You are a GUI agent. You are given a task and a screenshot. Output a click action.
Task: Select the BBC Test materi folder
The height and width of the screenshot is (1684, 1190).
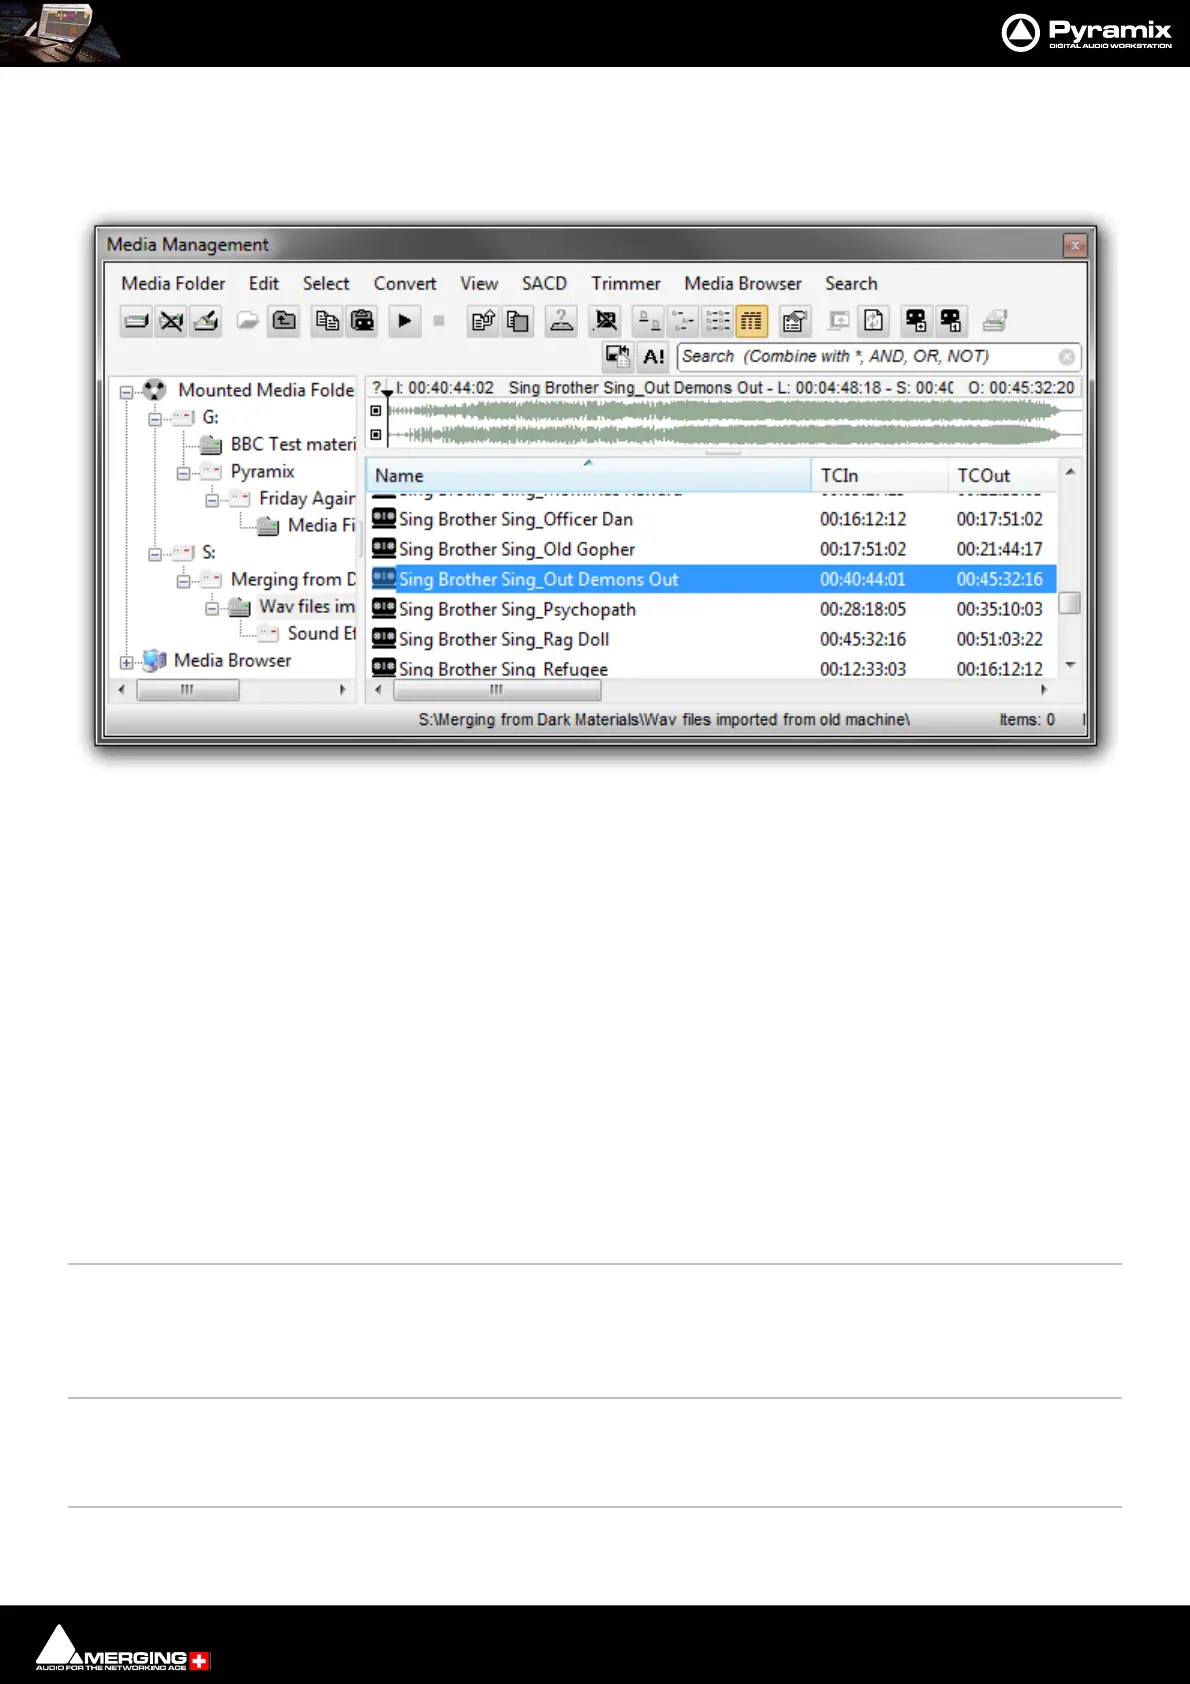(293, 444)
